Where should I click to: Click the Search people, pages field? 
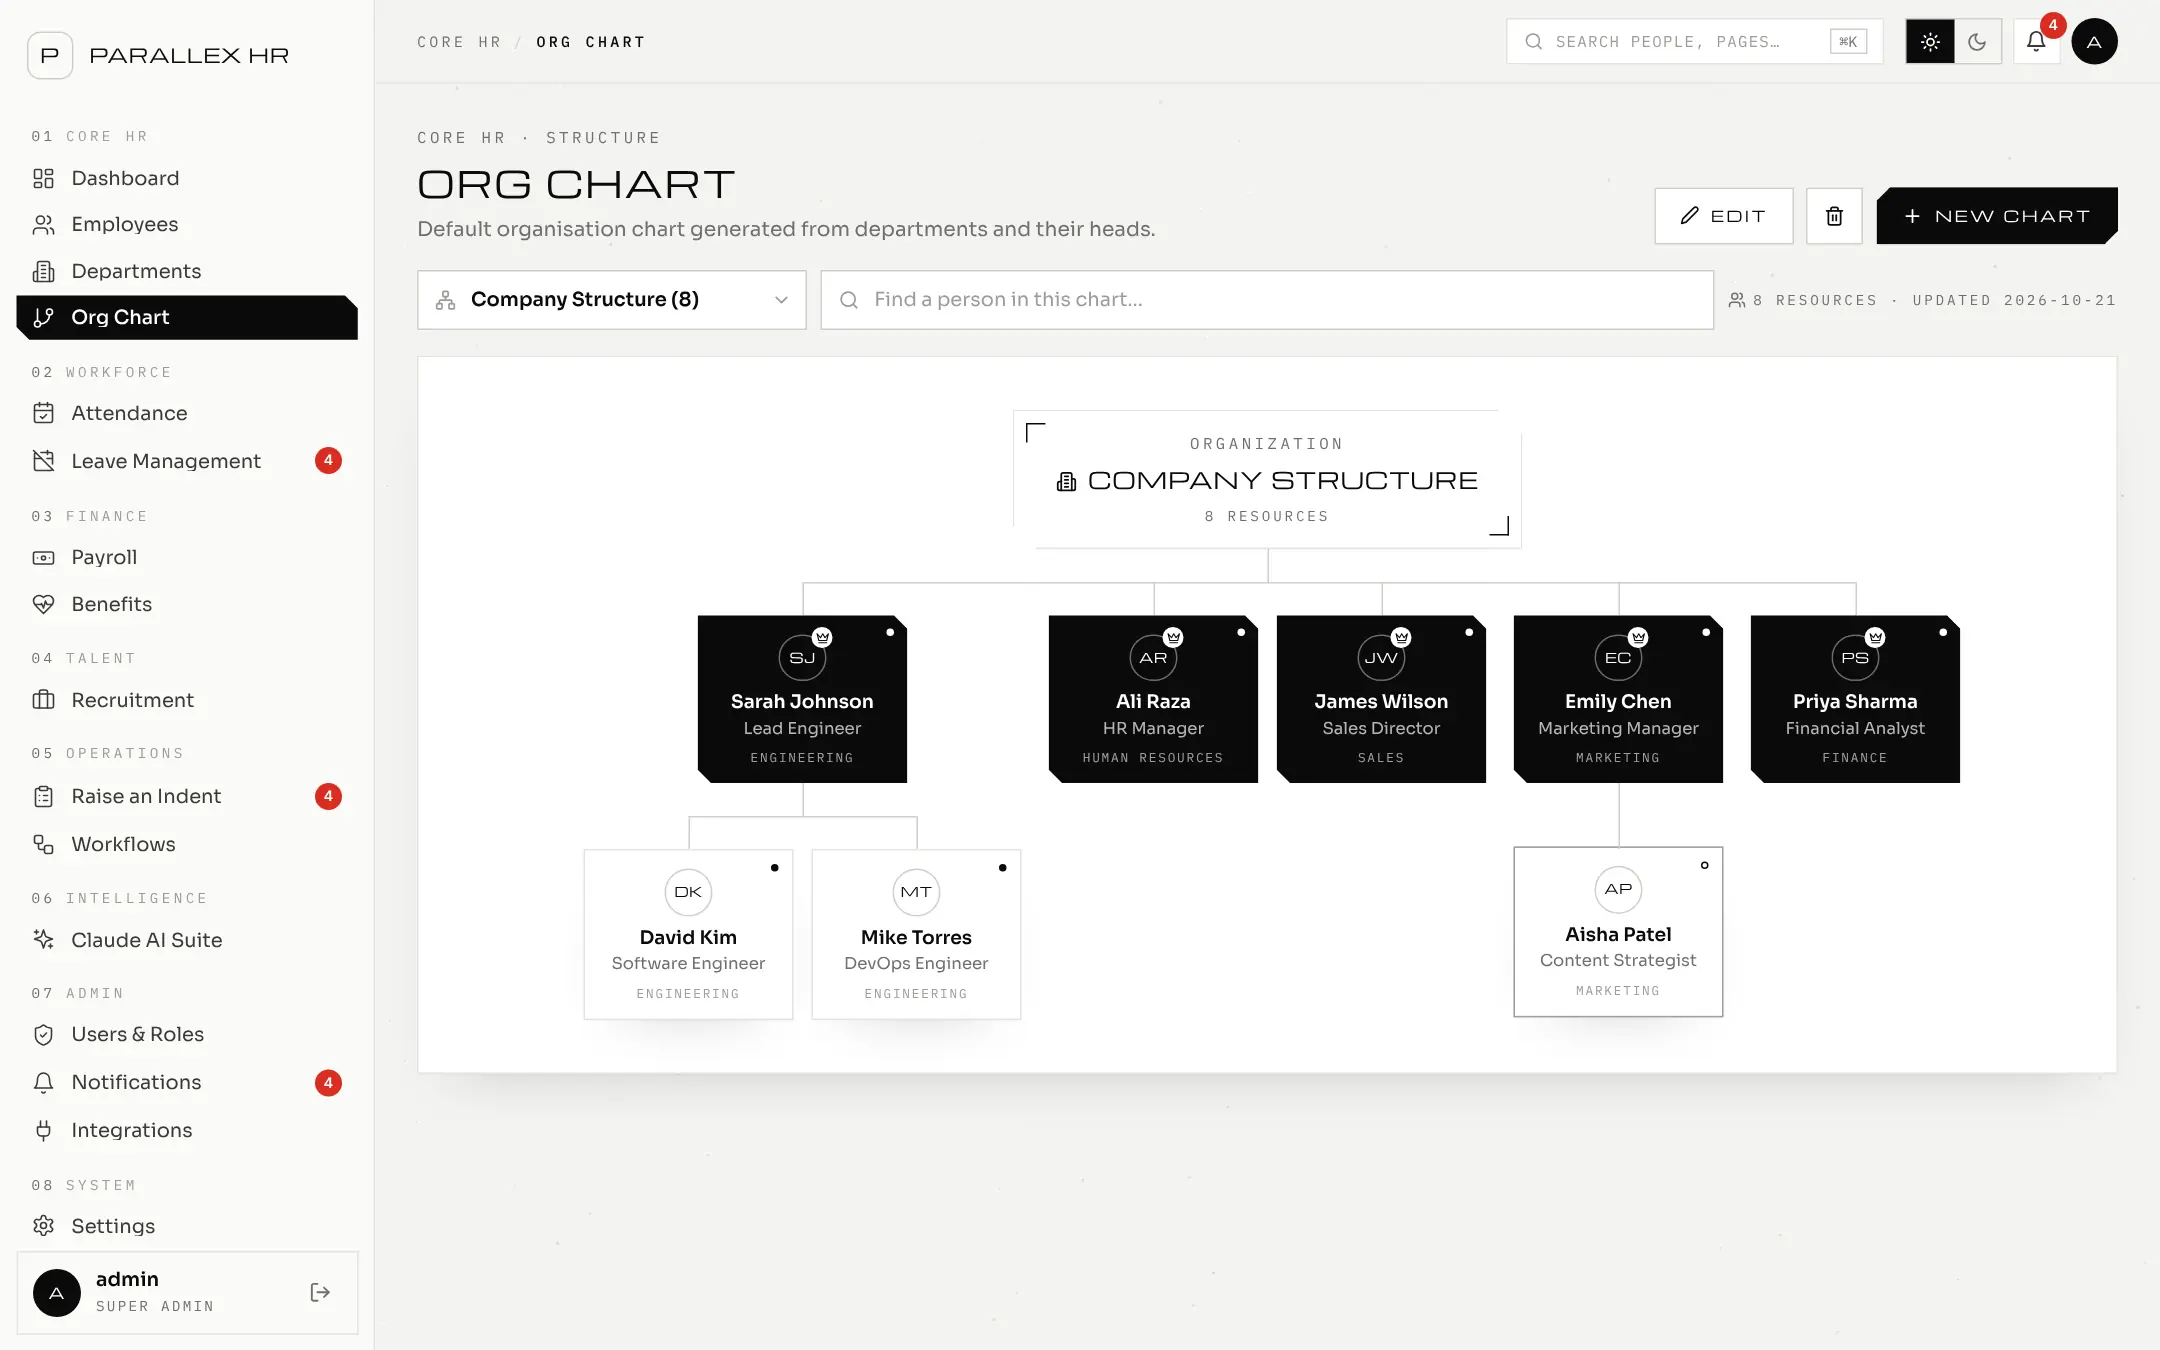coord(1694,42)
